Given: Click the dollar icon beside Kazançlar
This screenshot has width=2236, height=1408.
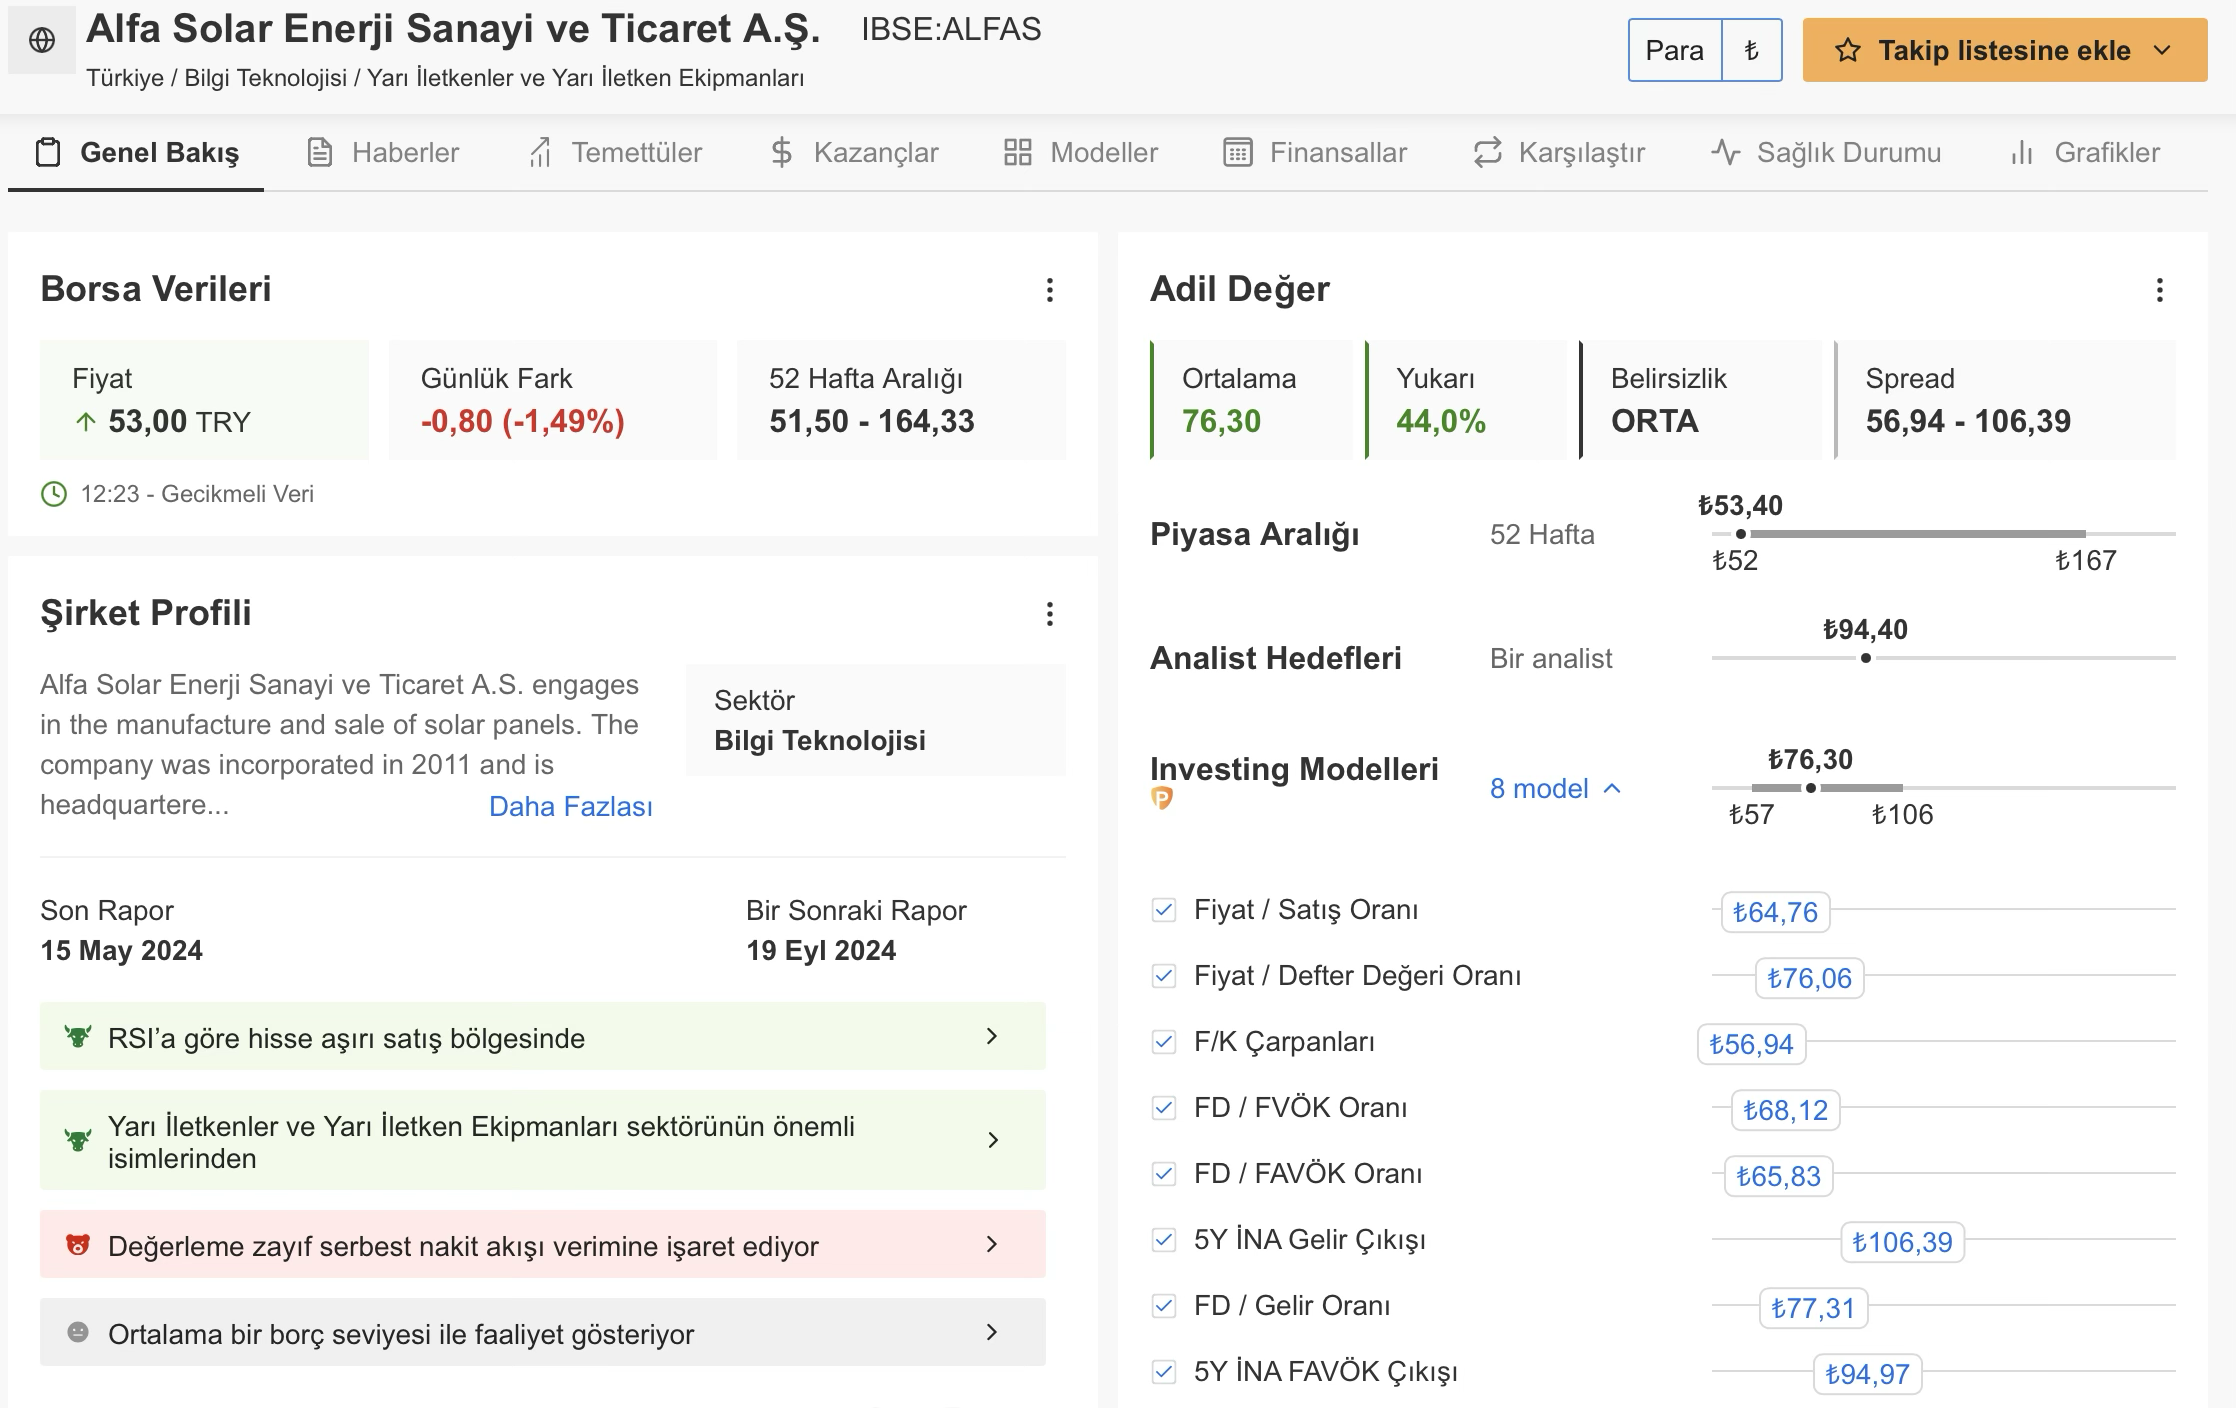Looking at the screenshot, I should [782, 152].
